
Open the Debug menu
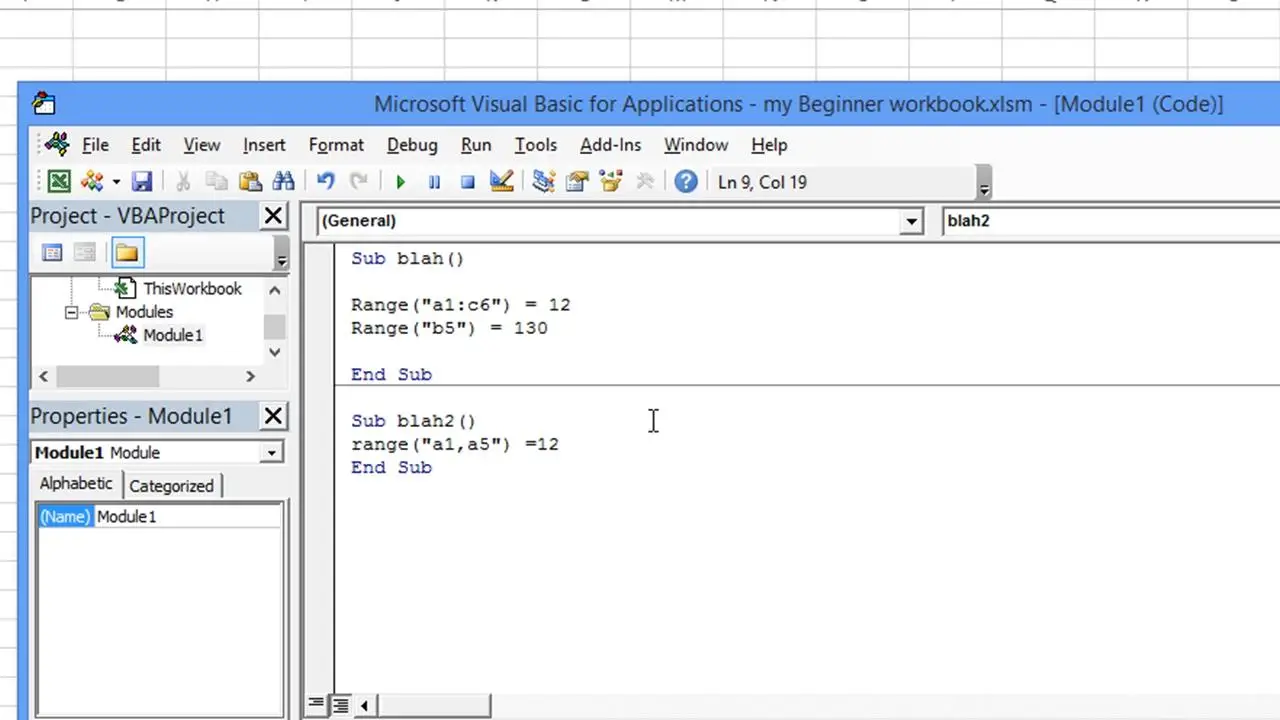click(412, 145)
